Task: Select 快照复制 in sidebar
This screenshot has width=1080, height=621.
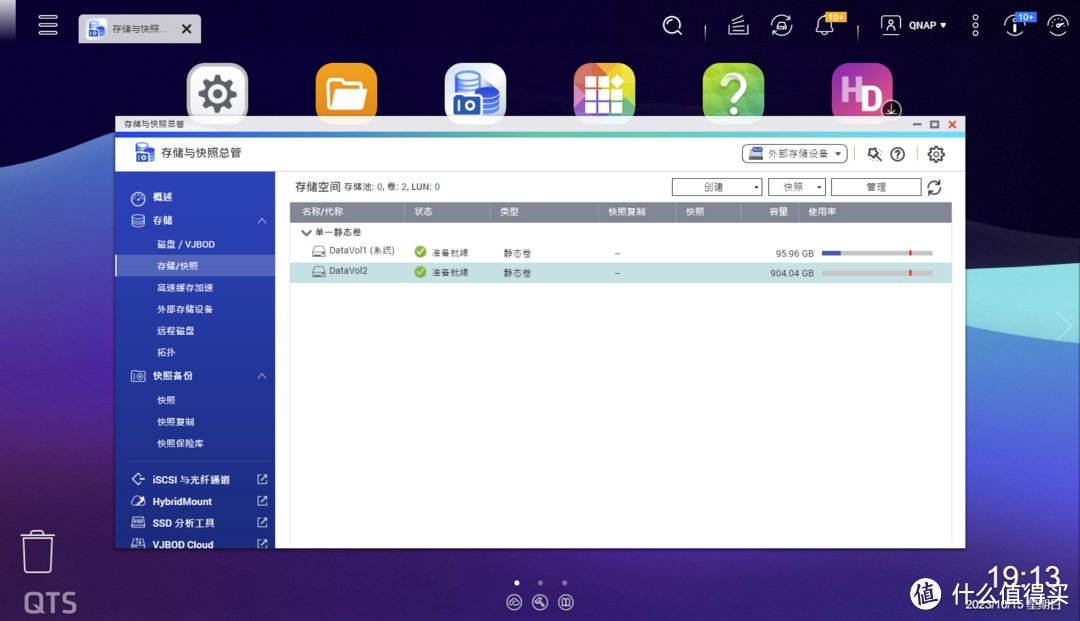Action: pos(175,421)
